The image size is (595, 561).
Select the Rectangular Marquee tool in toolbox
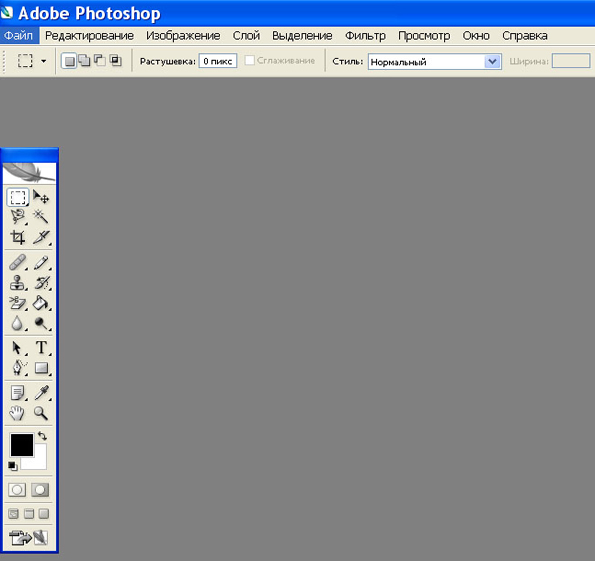[17, 197]
